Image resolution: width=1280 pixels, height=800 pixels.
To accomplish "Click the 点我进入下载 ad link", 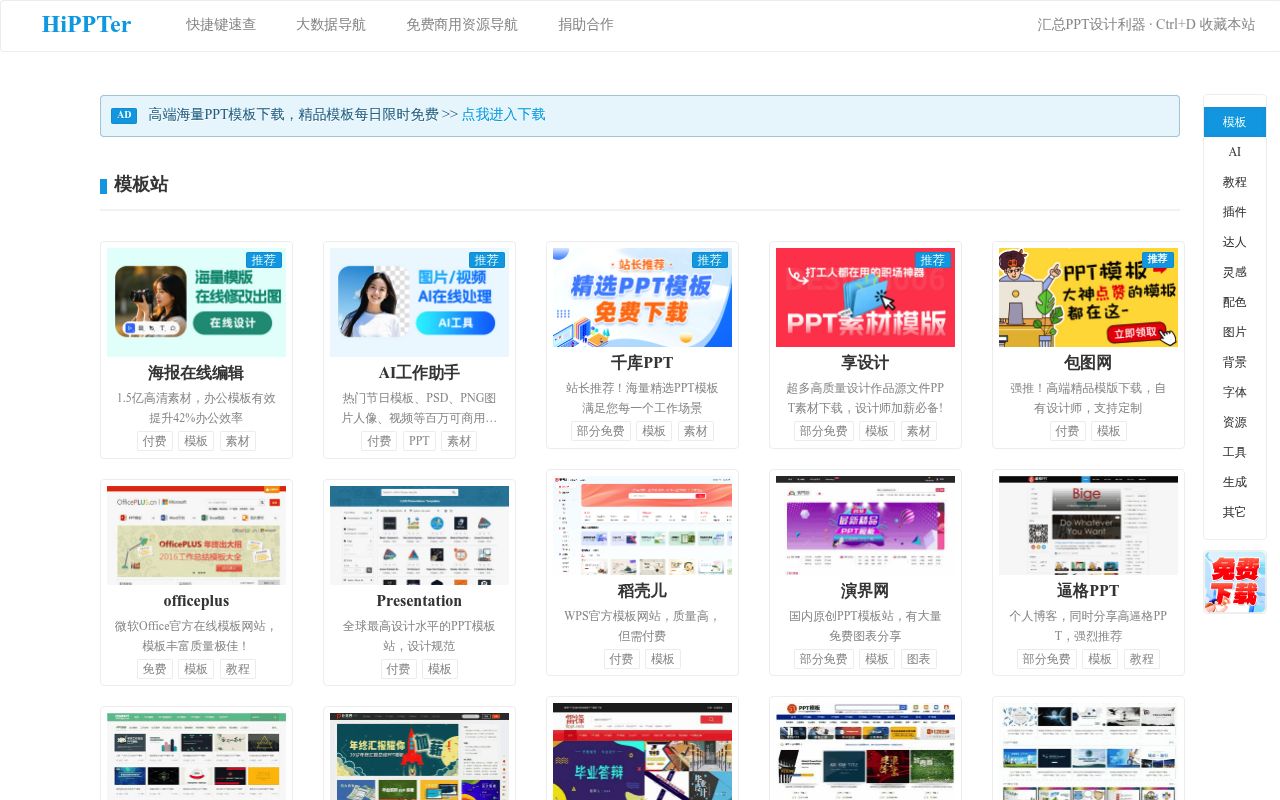I will coord(504,115).
